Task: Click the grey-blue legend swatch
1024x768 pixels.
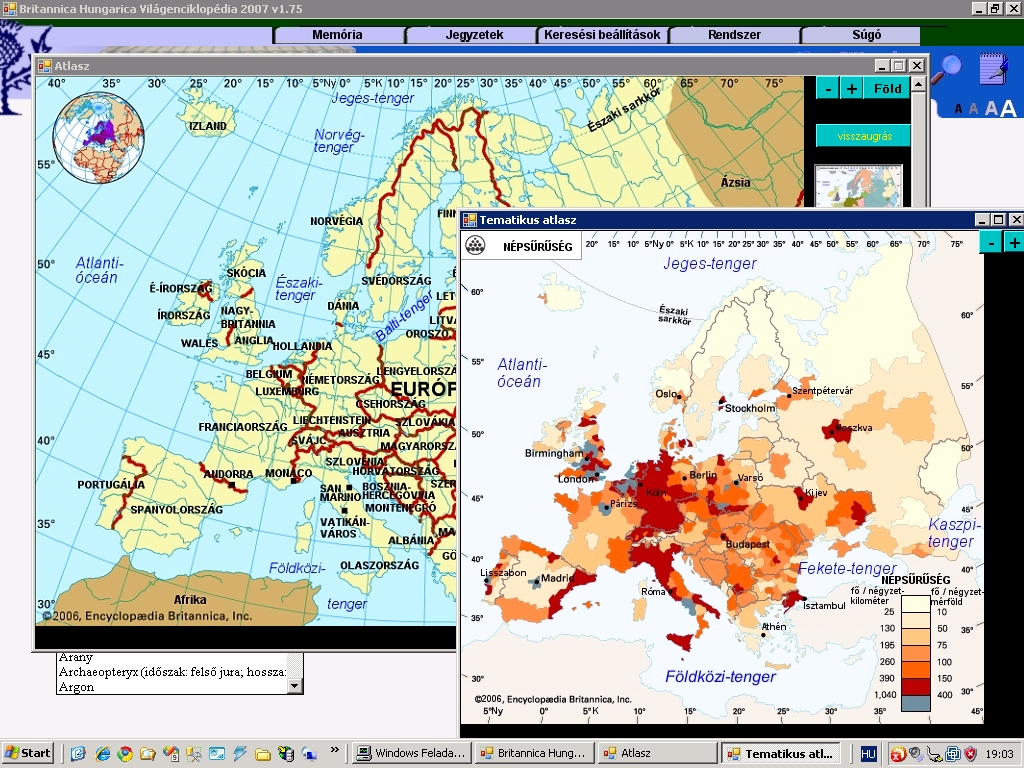Action: coord(916,703)
